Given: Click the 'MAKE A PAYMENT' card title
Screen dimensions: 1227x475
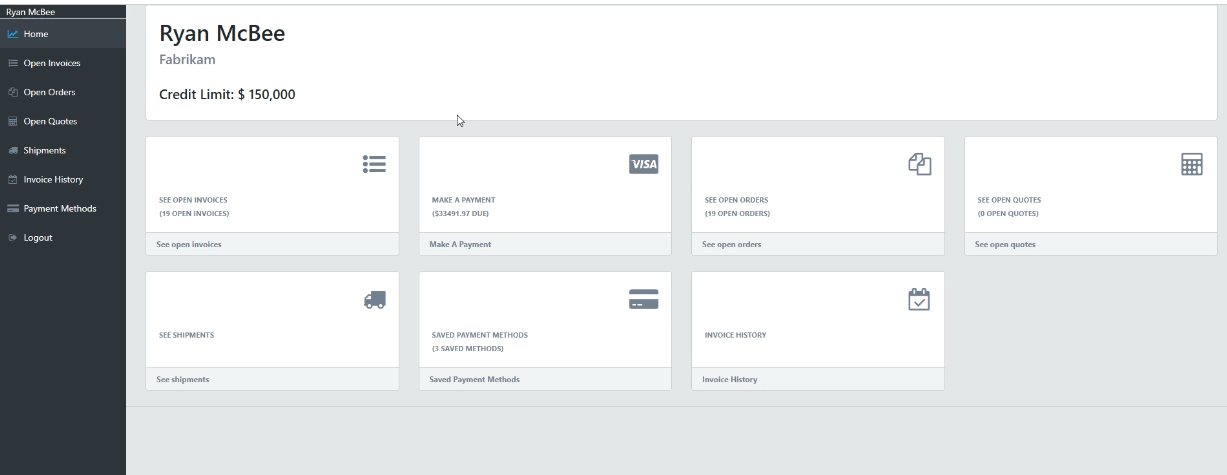Looking at the screenshot, I should click(464, 200).
